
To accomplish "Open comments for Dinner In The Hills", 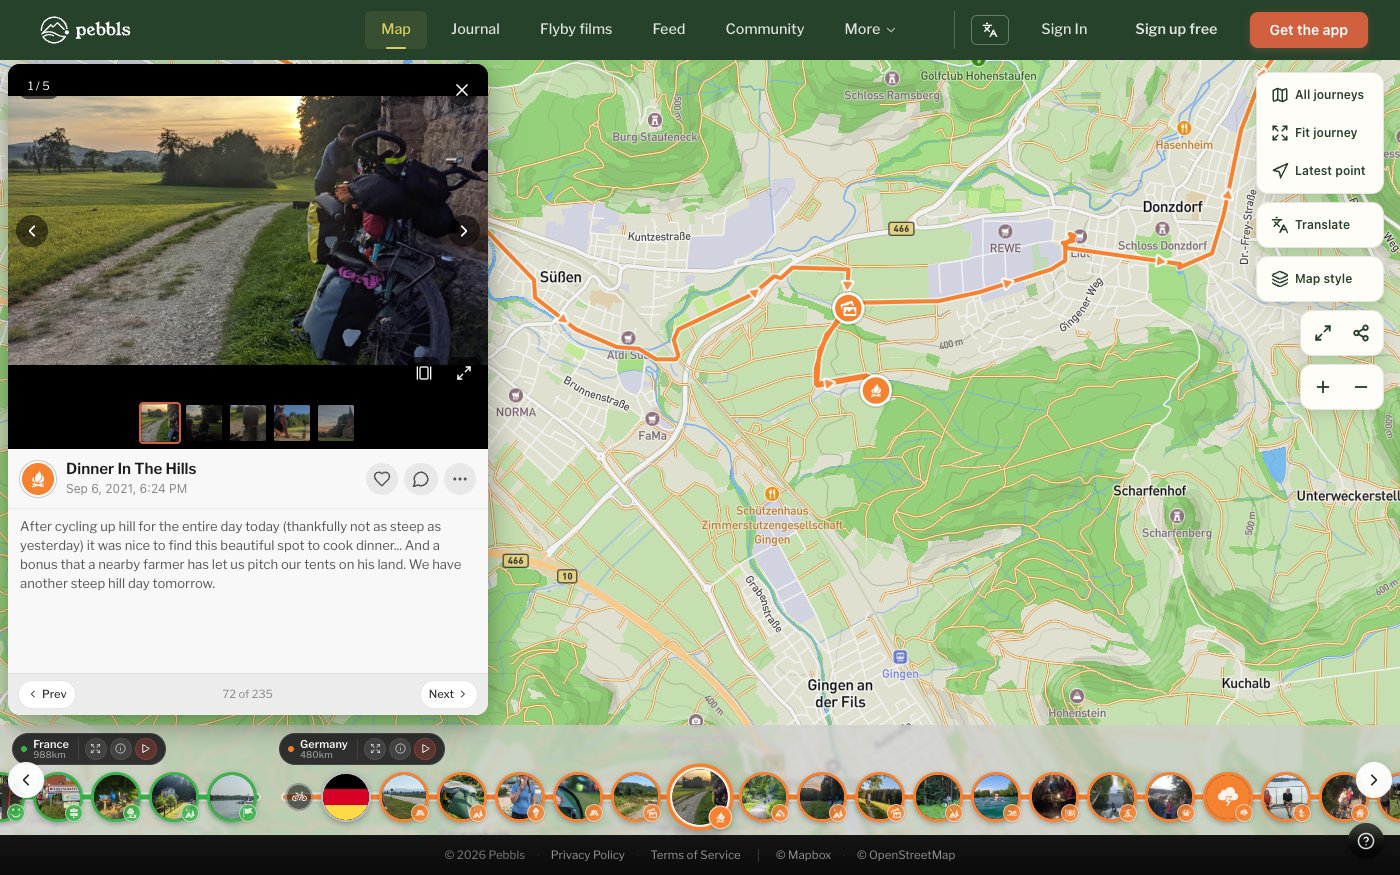I will coord(421,479).
